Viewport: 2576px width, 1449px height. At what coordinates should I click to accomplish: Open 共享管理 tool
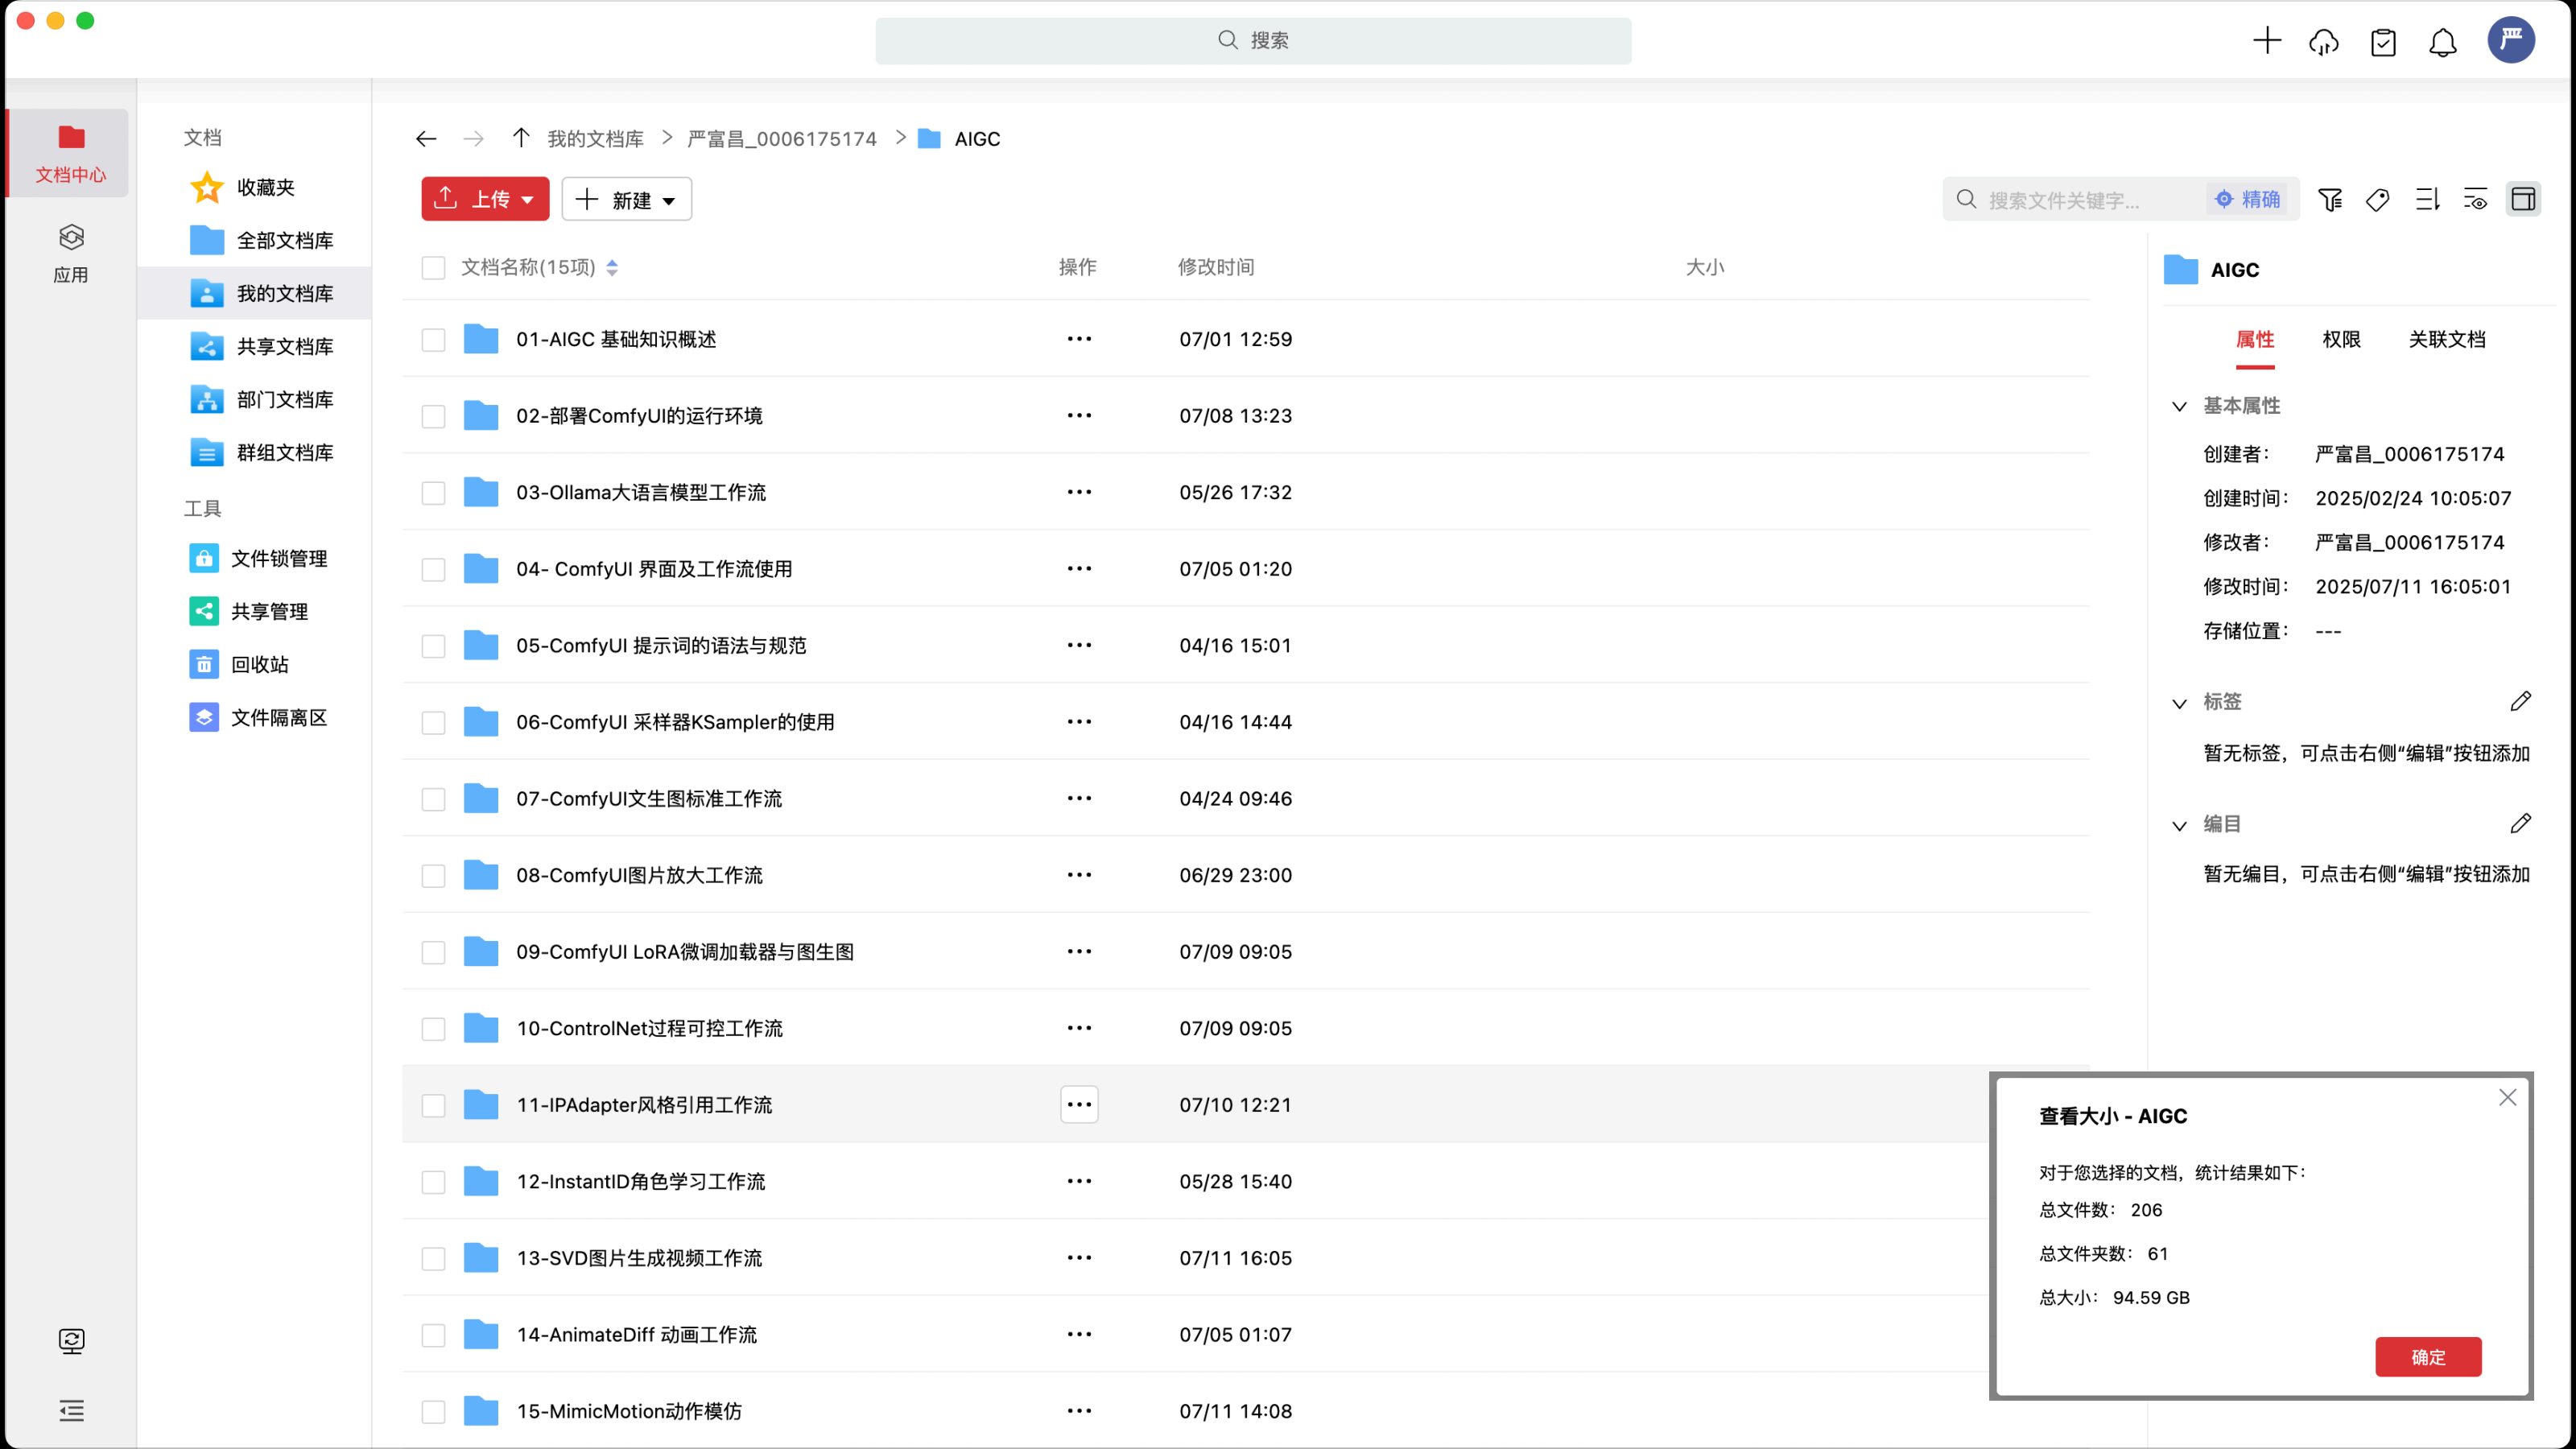(x=250, y=611)
